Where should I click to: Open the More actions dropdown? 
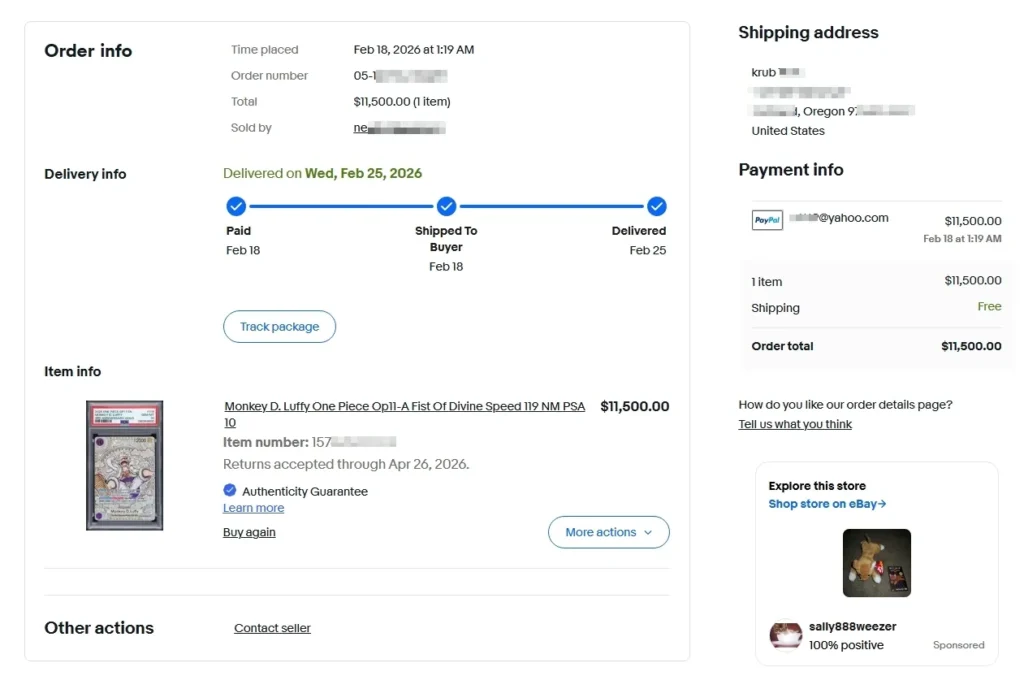(608, 532)
